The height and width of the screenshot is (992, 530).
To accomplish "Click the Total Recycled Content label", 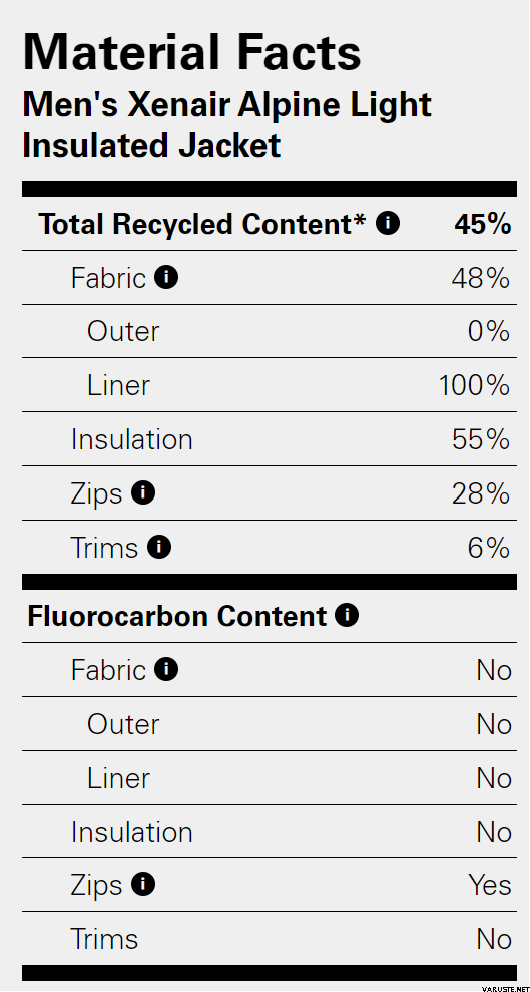I will pyautogui.click(x=202, y=224).
